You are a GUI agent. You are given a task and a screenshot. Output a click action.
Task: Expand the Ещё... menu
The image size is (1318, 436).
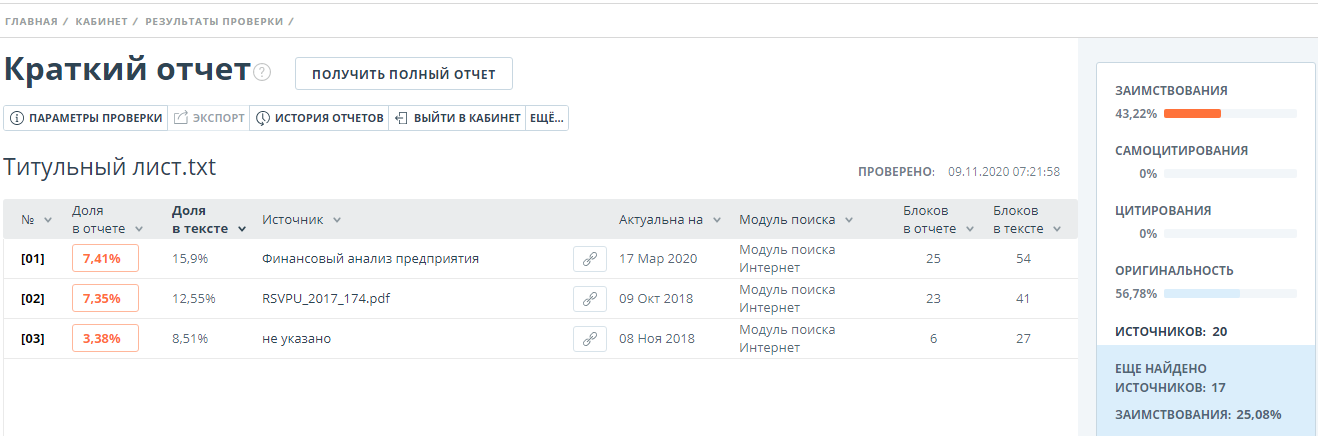547,118
